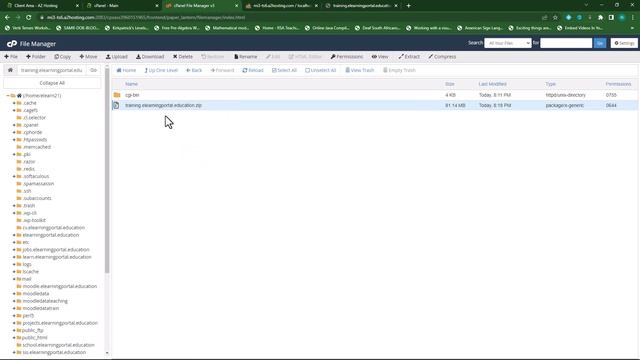
Task: Expand the mail tree folder
Action: coord(14,279)
